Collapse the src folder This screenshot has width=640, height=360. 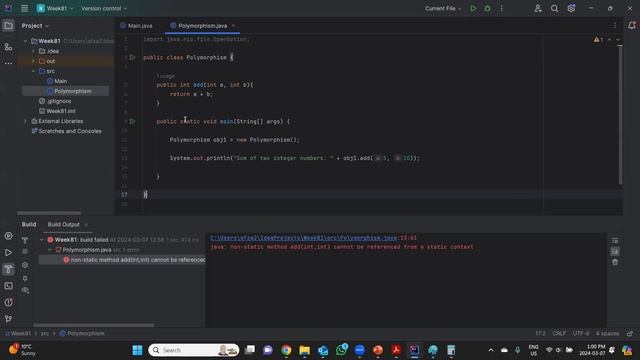tap(33, 71)
